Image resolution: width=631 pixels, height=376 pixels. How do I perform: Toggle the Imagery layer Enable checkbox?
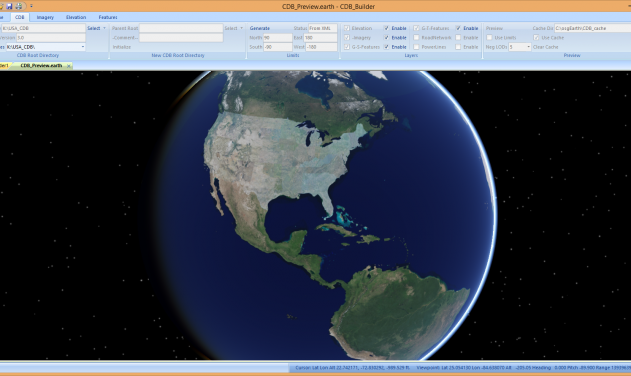pyautogui.click(x=386, y=37)
